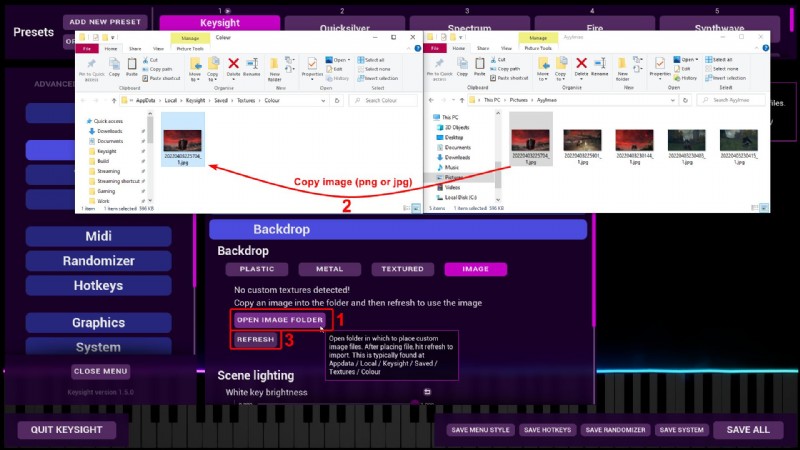The width and height of the screenshot is (800, 450).
Task: Click Cut in Colour window ribbon
Action: click(151, 60)
